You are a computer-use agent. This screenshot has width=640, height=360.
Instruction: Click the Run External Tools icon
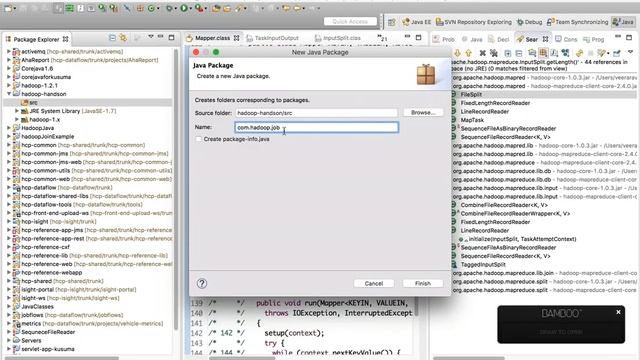pos(198,8)
